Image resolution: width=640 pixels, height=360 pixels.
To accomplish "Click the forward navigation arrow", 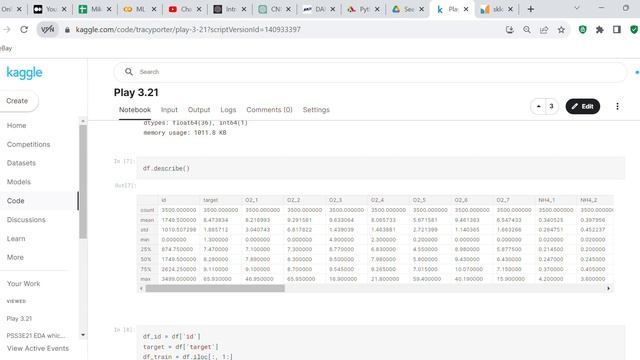I will click(7, 29).
